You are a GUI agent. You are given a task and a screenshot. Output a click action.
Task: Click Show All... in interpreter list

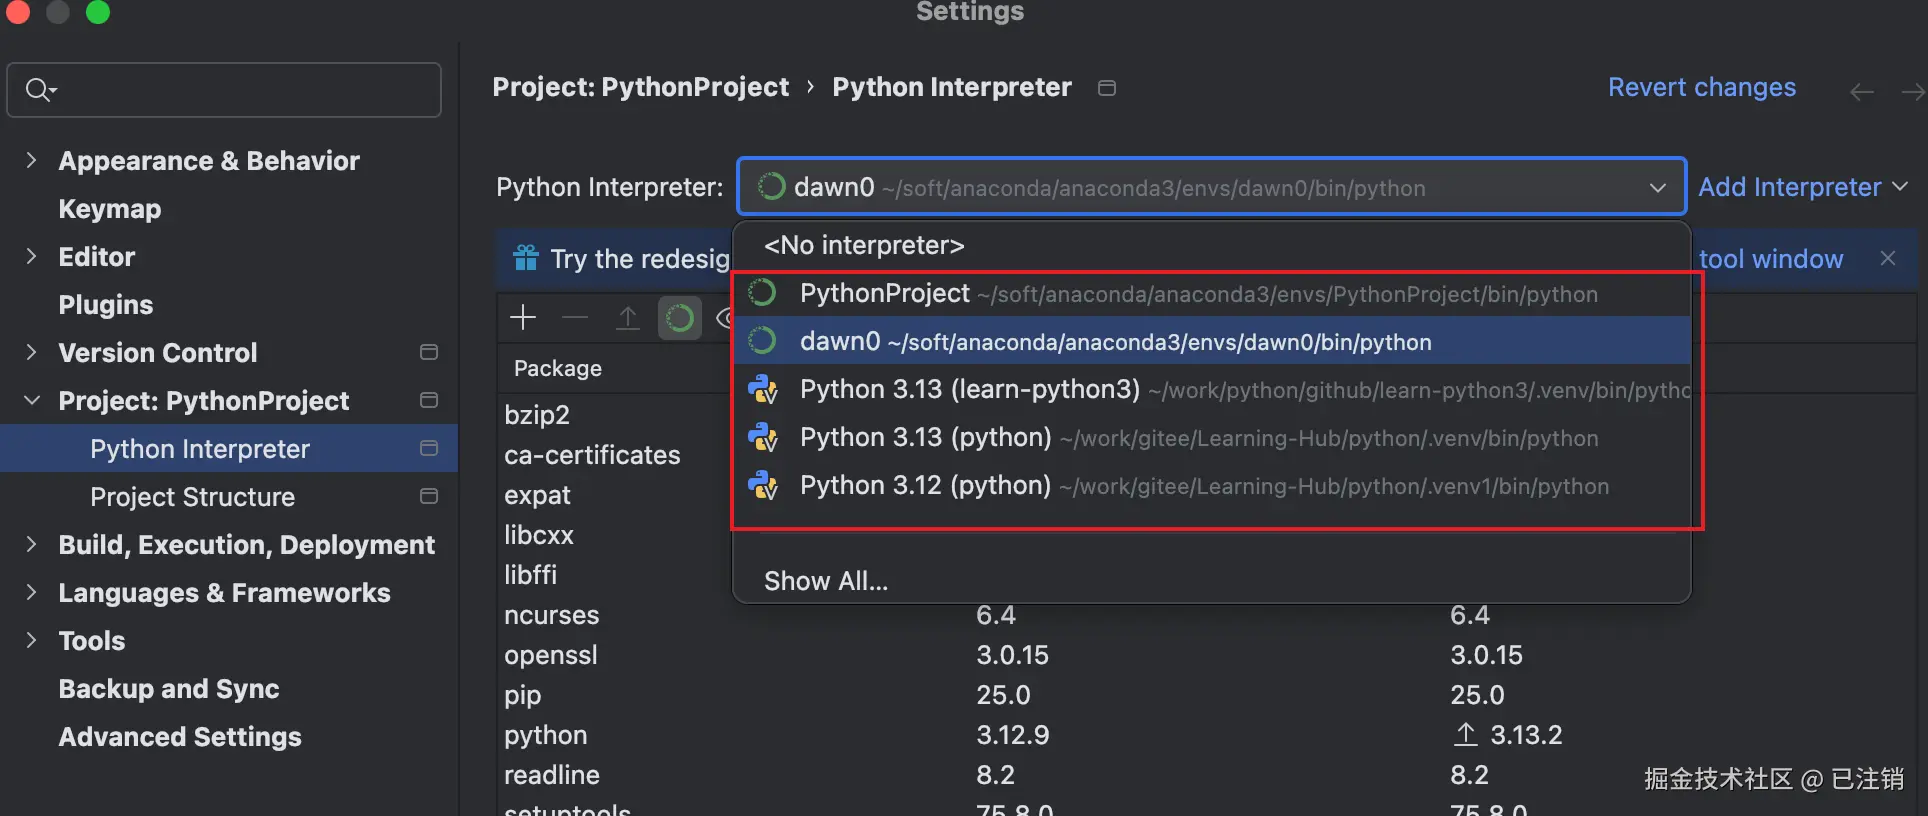(826, 581)
